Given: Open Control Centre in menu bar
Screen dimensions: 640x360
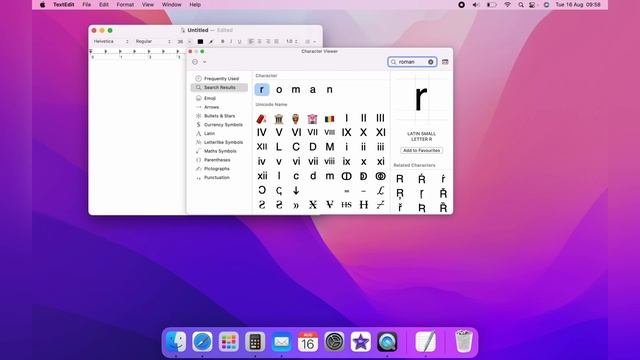Looking at the screenshot, I should [532, 5].
